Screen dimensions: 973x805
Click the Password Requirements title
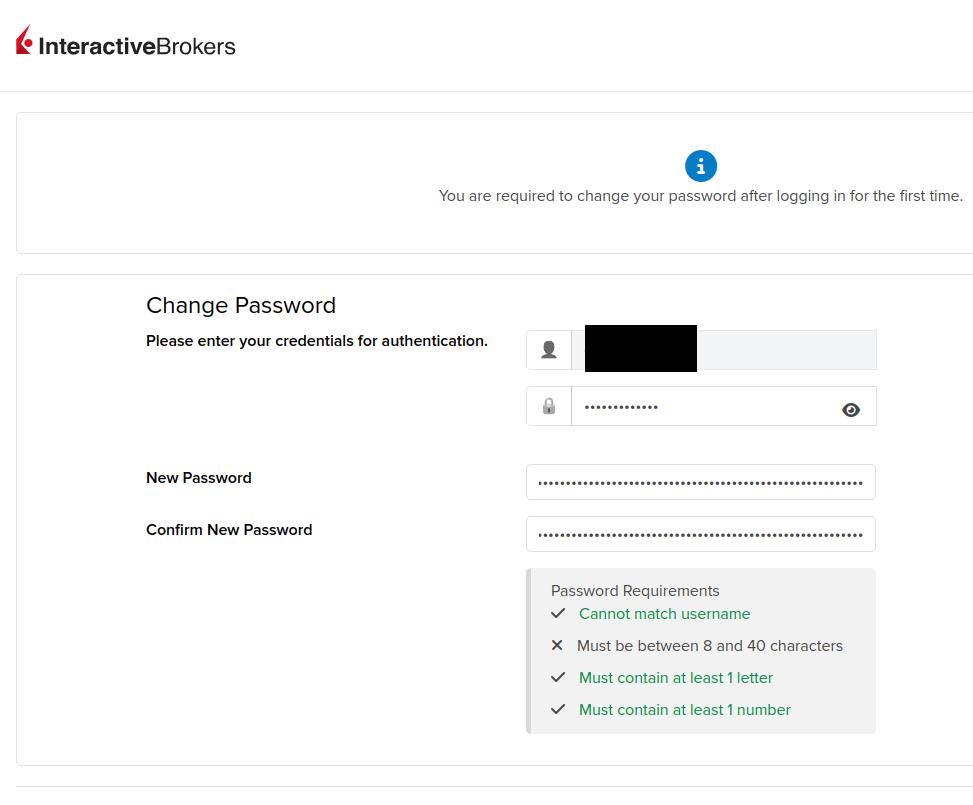[635, 591]
